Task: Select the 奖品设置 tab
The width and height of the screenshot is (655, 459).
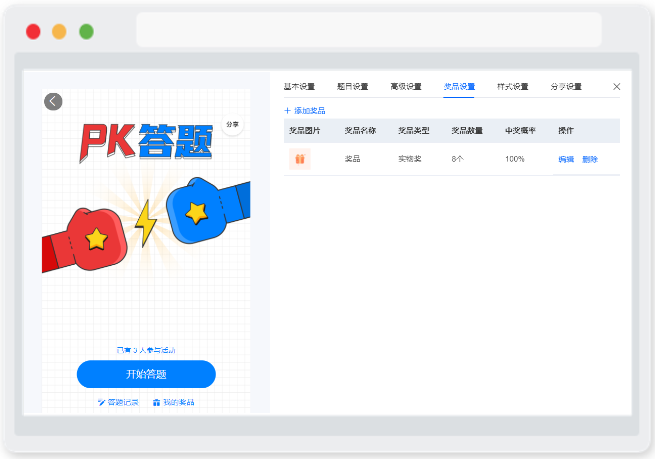Action: click(459, 86)
